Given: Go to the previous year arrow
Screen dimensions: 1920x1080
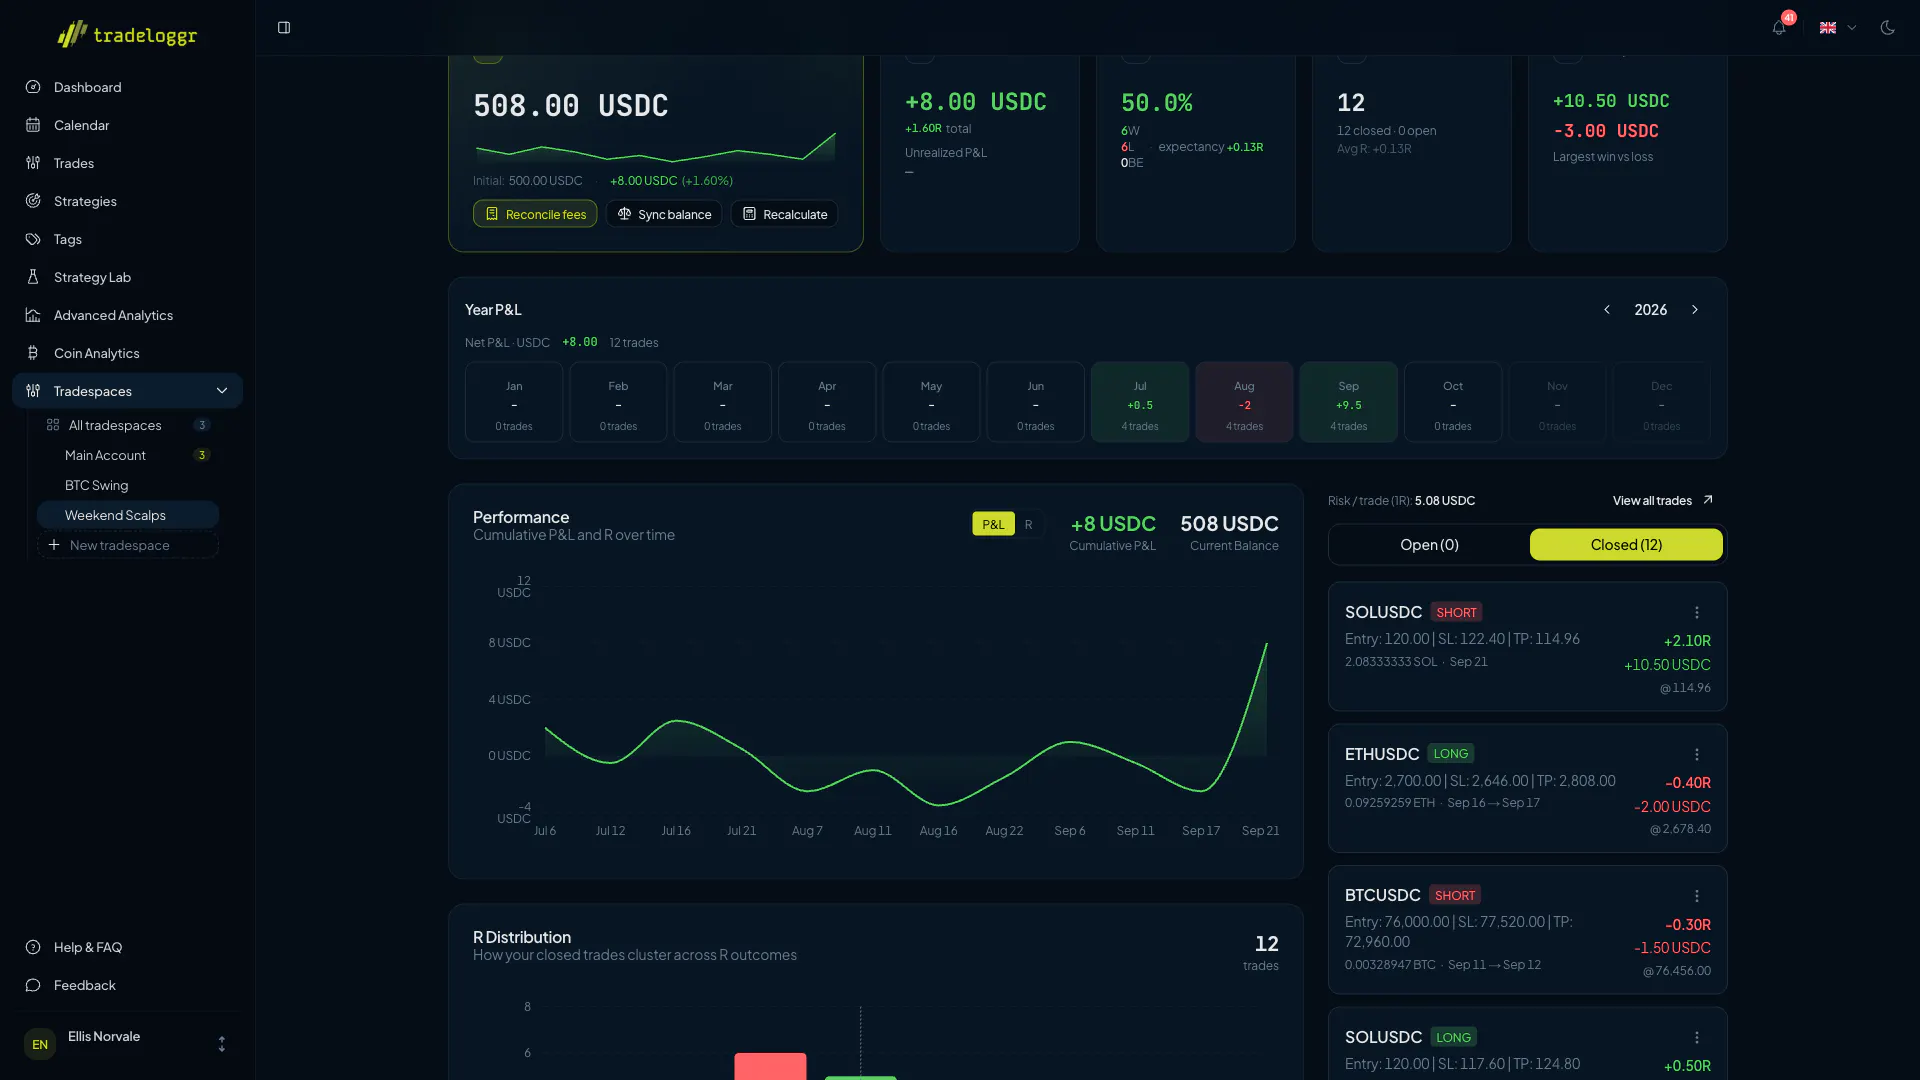Looking at the screenshot, I should pyautogui.click(x=1607, y=310).
